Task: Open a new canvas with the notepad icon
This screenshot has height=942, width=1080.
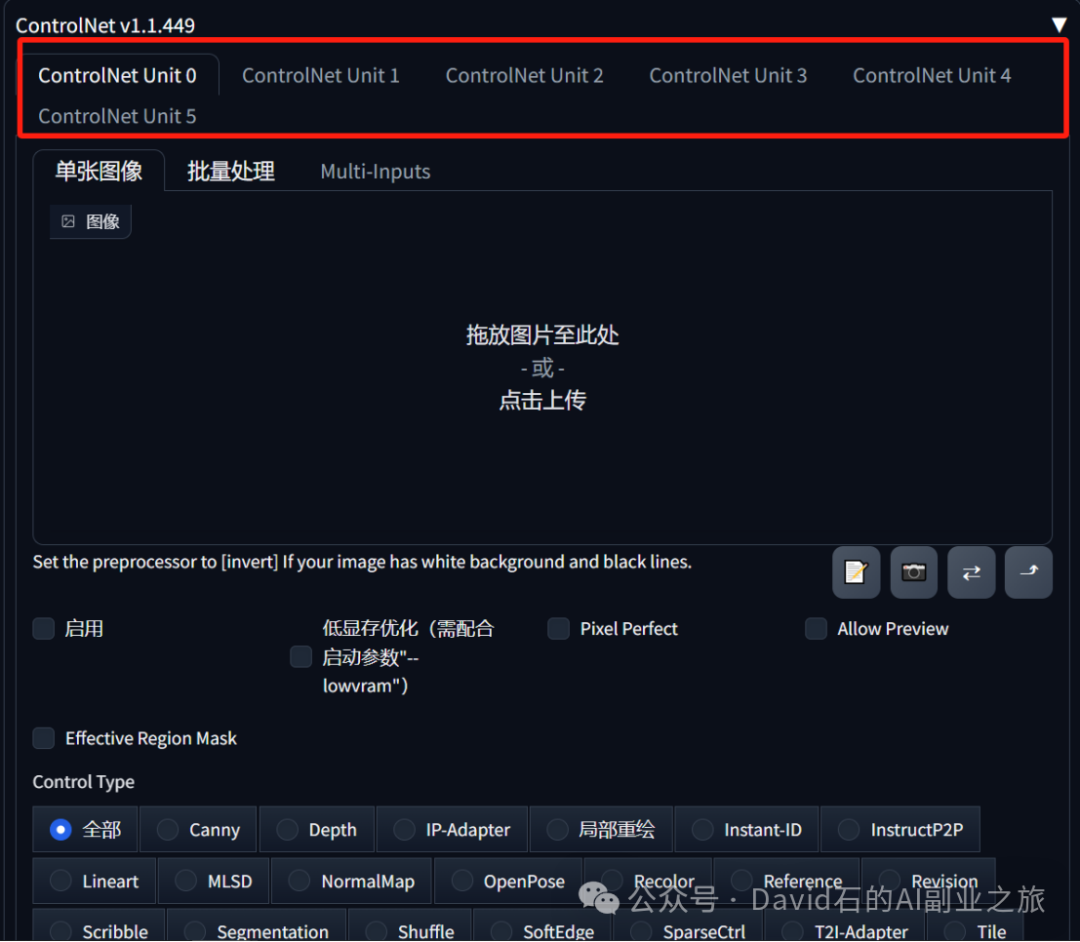Action: tap(856, 572)
